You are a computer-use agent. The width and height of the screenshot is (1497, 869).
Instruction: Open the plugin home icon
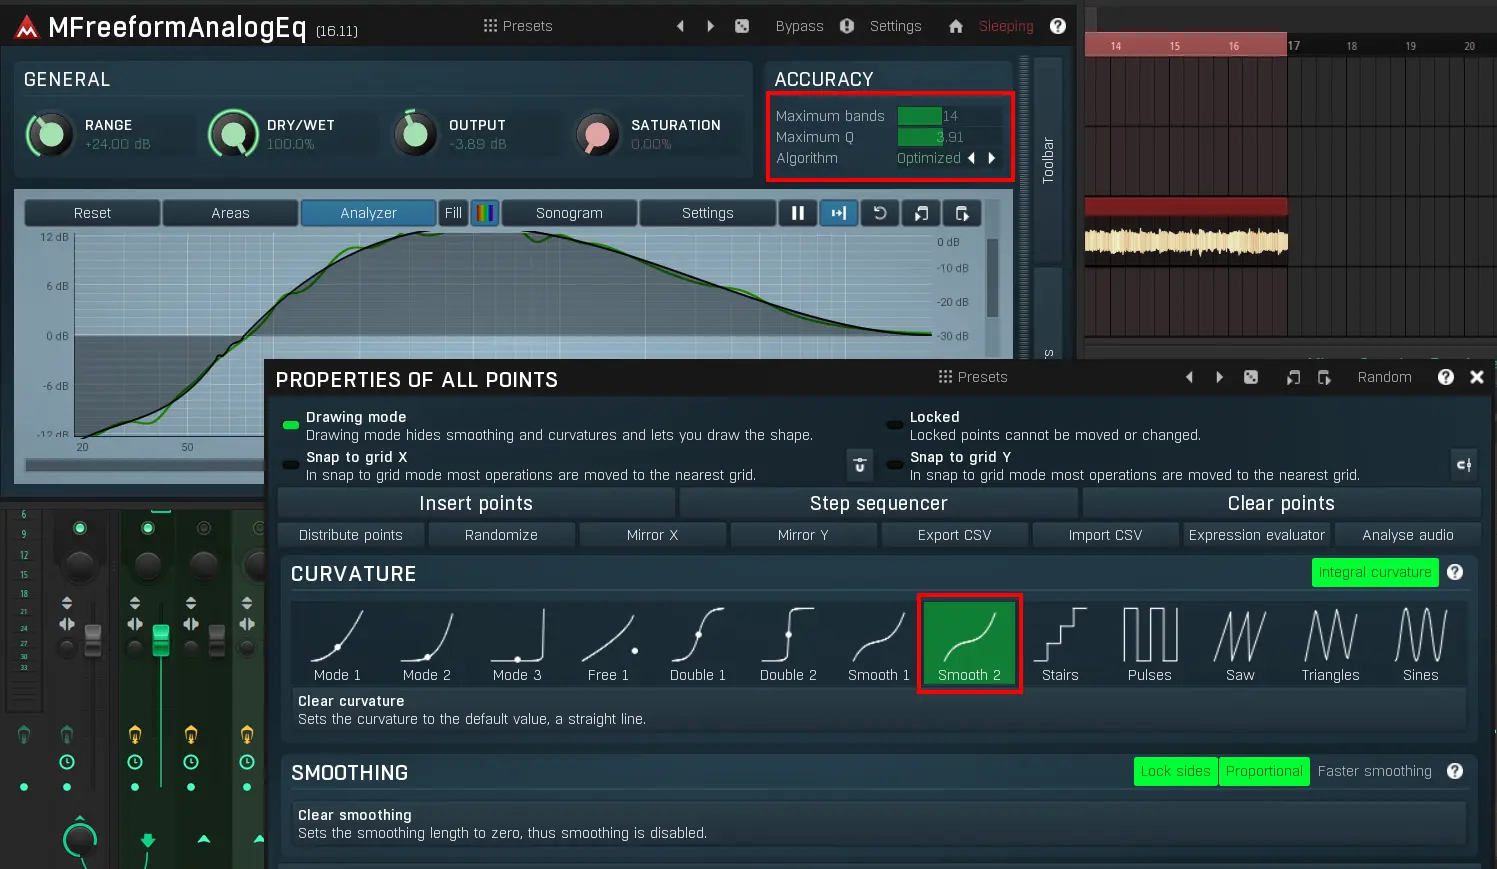click(x=956, y=26)
